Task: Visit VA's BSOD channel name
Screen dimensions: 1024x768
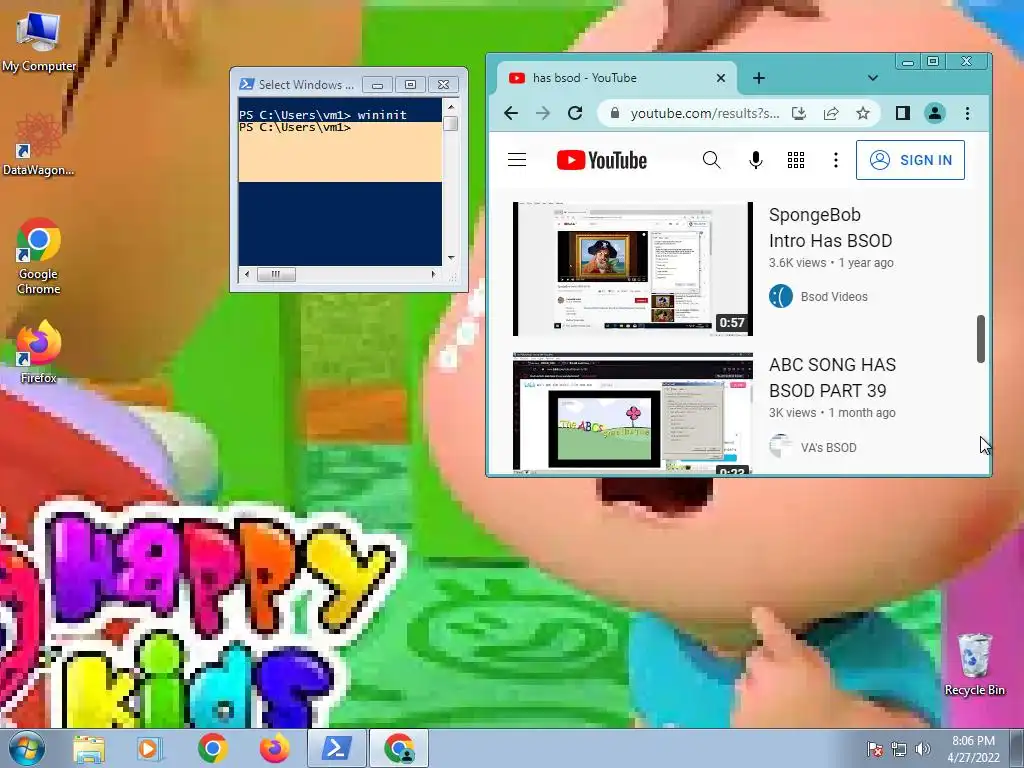Action: coord(828,447)
